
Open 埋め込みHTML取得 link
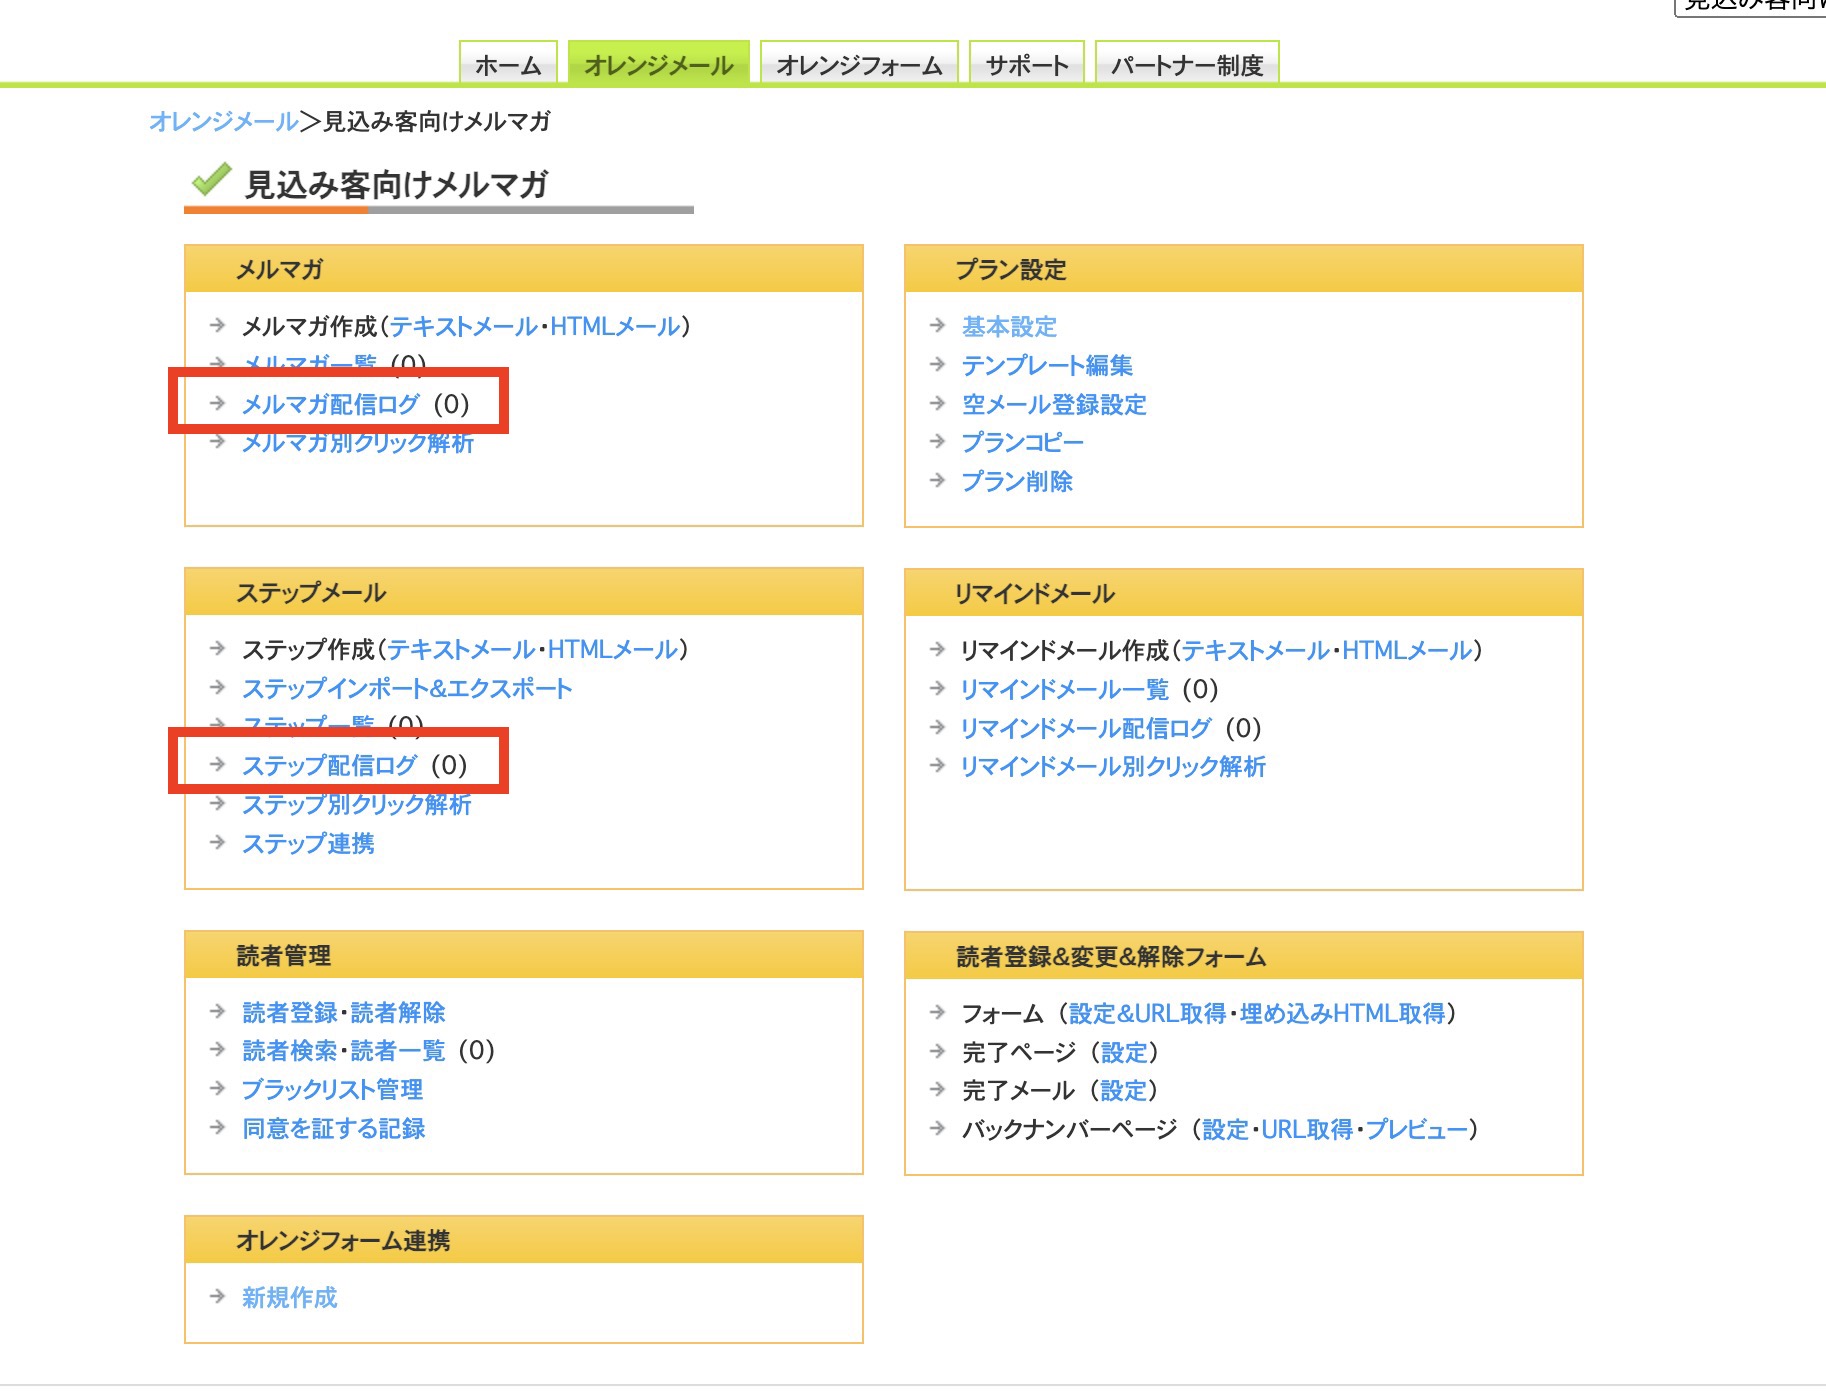[1343, 1013]
